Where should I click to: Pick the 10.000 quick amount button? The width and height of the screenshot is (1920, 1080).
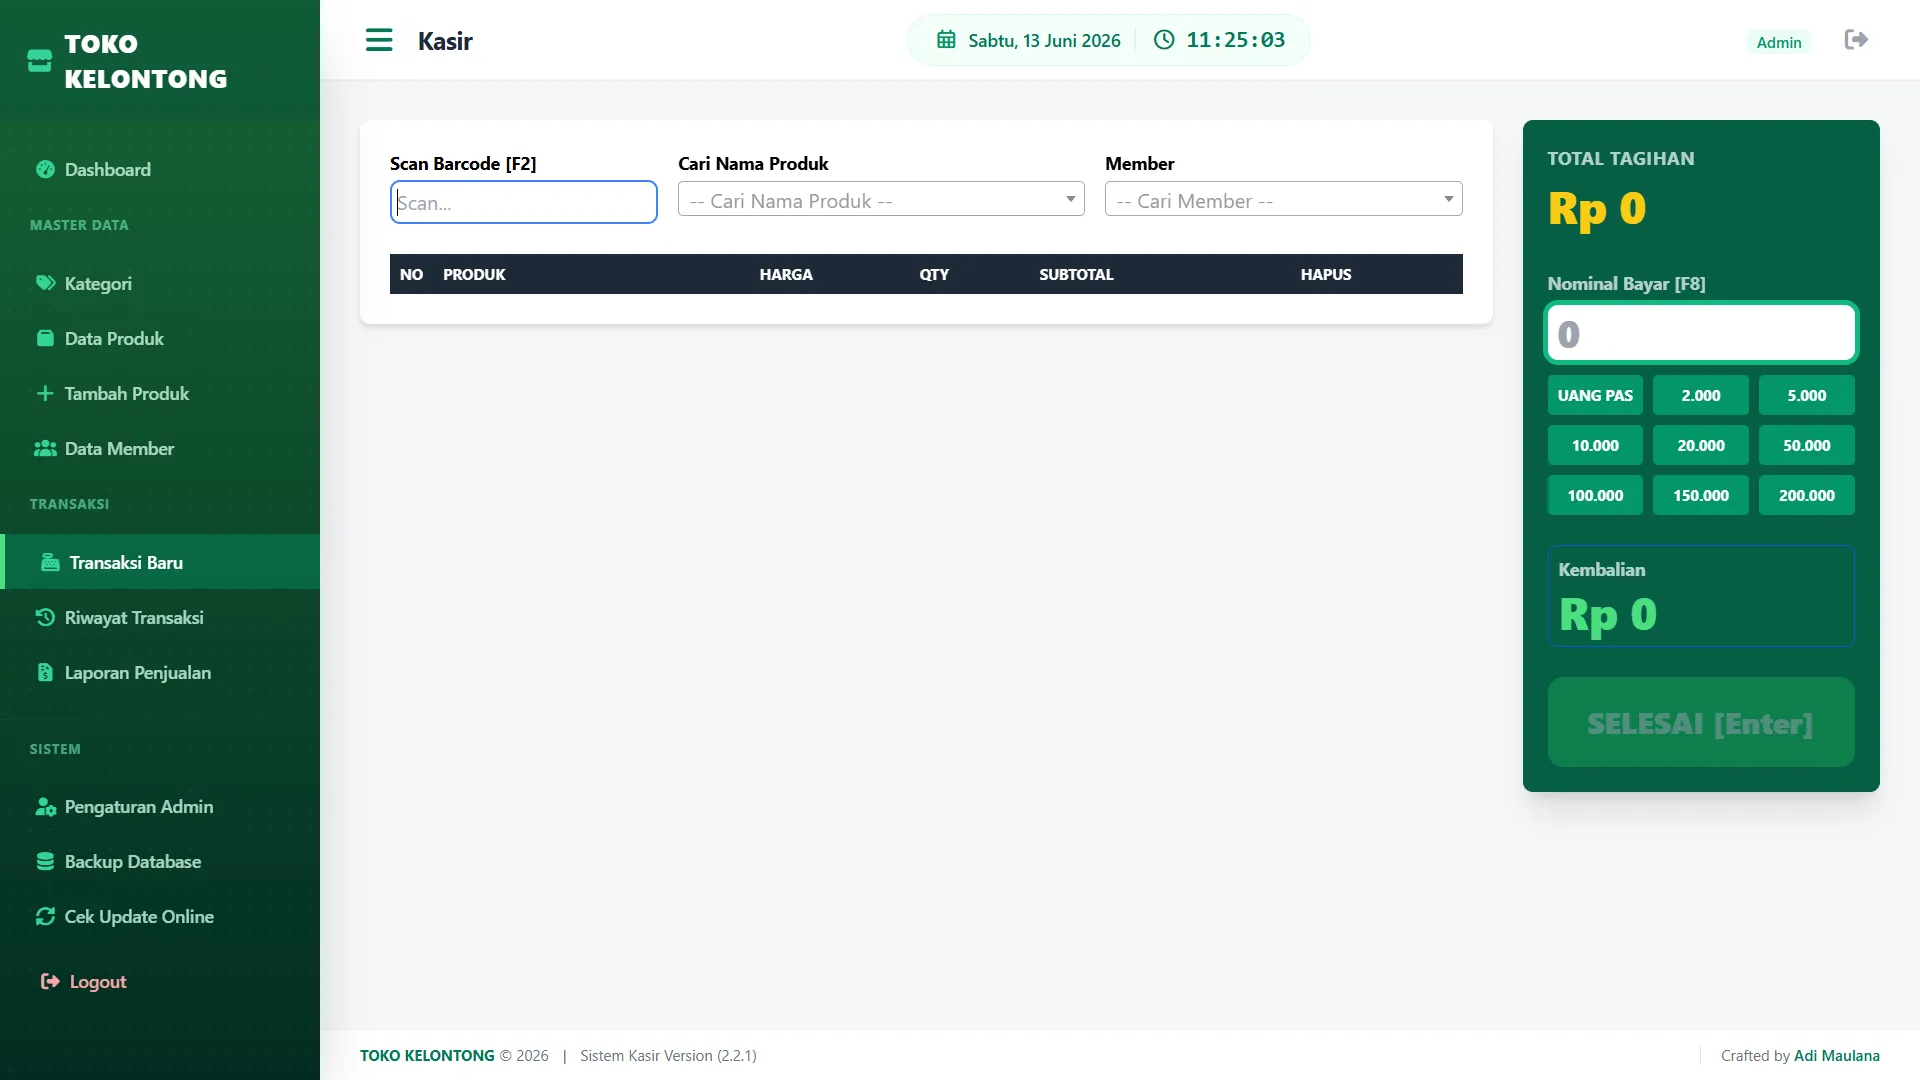point(1595,445)
